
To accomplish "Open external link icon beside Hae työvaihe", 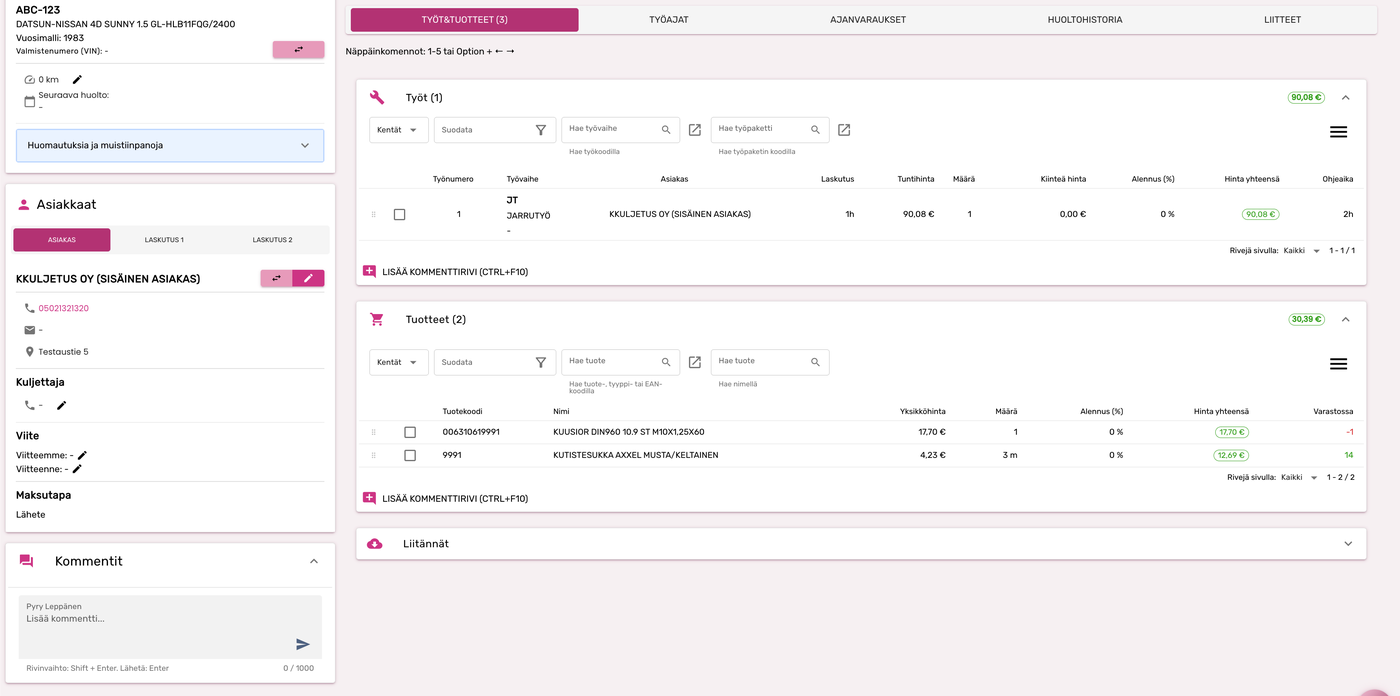I will [x=695, y=130].
